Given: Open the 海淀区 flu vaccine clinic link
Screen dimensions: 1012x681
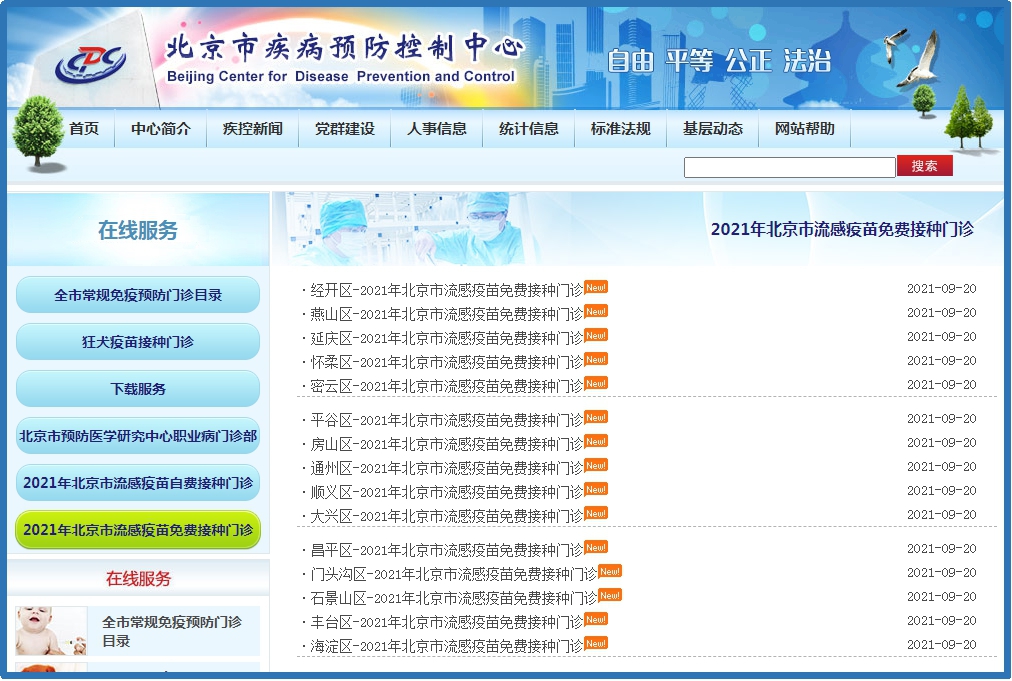Looking at the screenshot, I should point(446,646).
